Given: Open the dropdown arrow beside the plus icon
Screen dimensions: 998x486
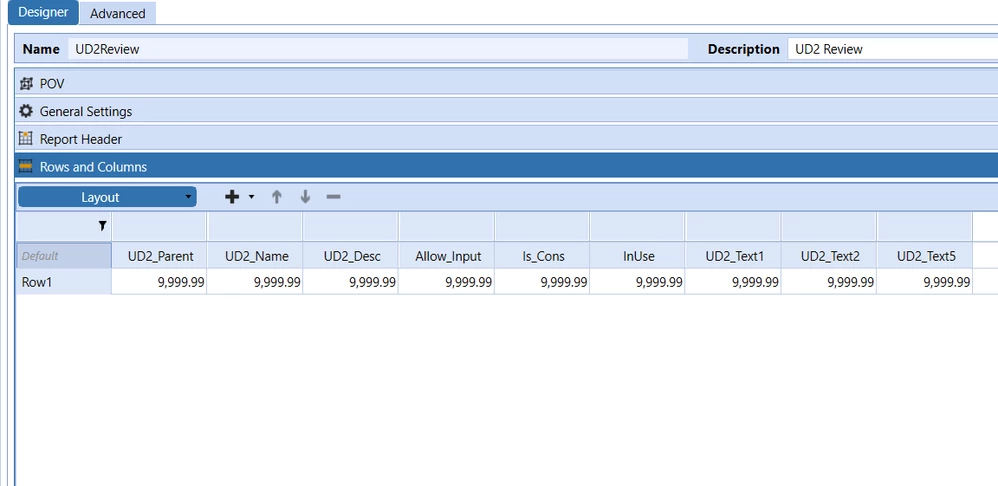Looking at the screenshot, I should [251, 197].
